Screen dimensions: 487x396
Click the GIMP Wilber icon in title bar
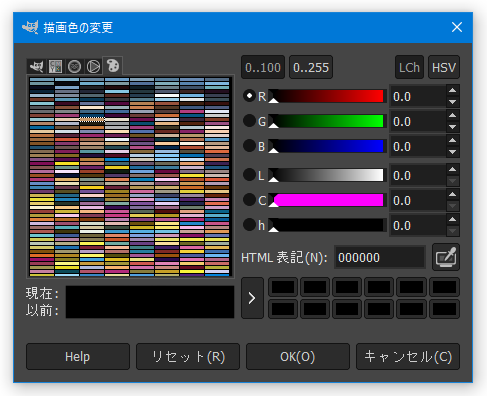pyautogui.click(x=30, y=27)
